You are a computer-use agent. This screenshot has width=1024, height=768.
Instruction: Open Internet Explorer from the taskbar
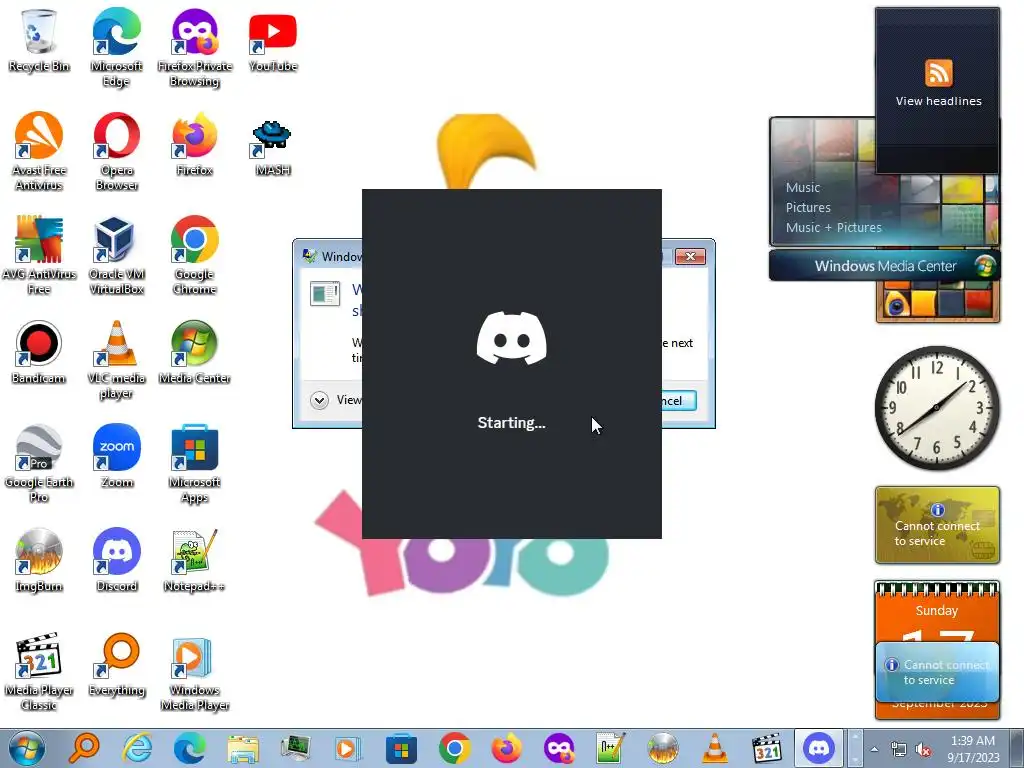pyautogui.click(x=137, y=748)
